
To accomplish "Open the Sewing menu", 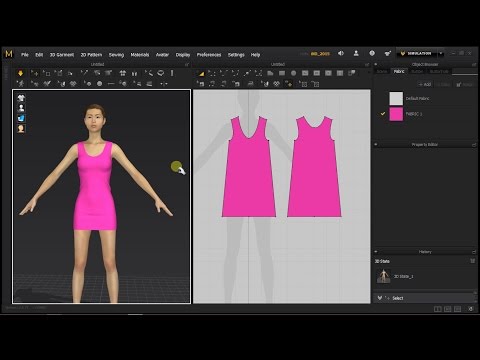I will click(116, 55).
